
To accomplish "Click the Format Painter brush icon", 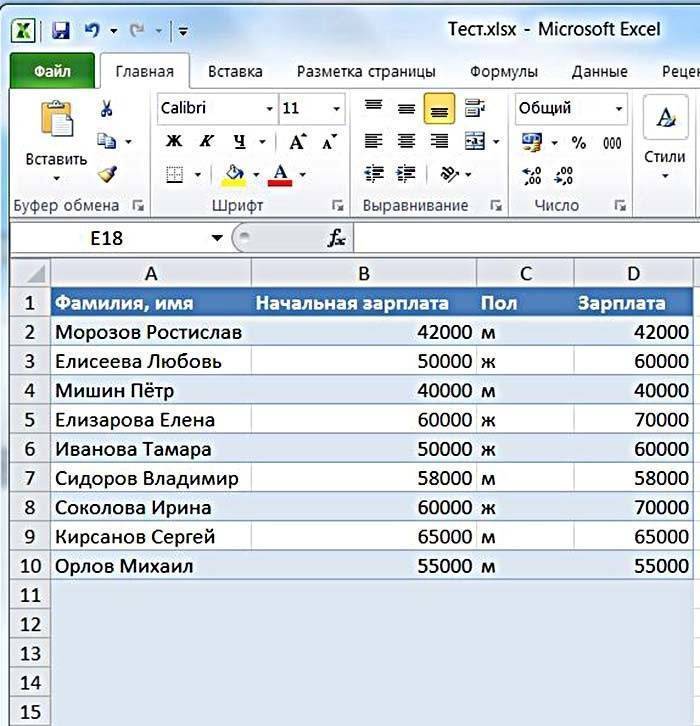I will click(x=107, y=174).
